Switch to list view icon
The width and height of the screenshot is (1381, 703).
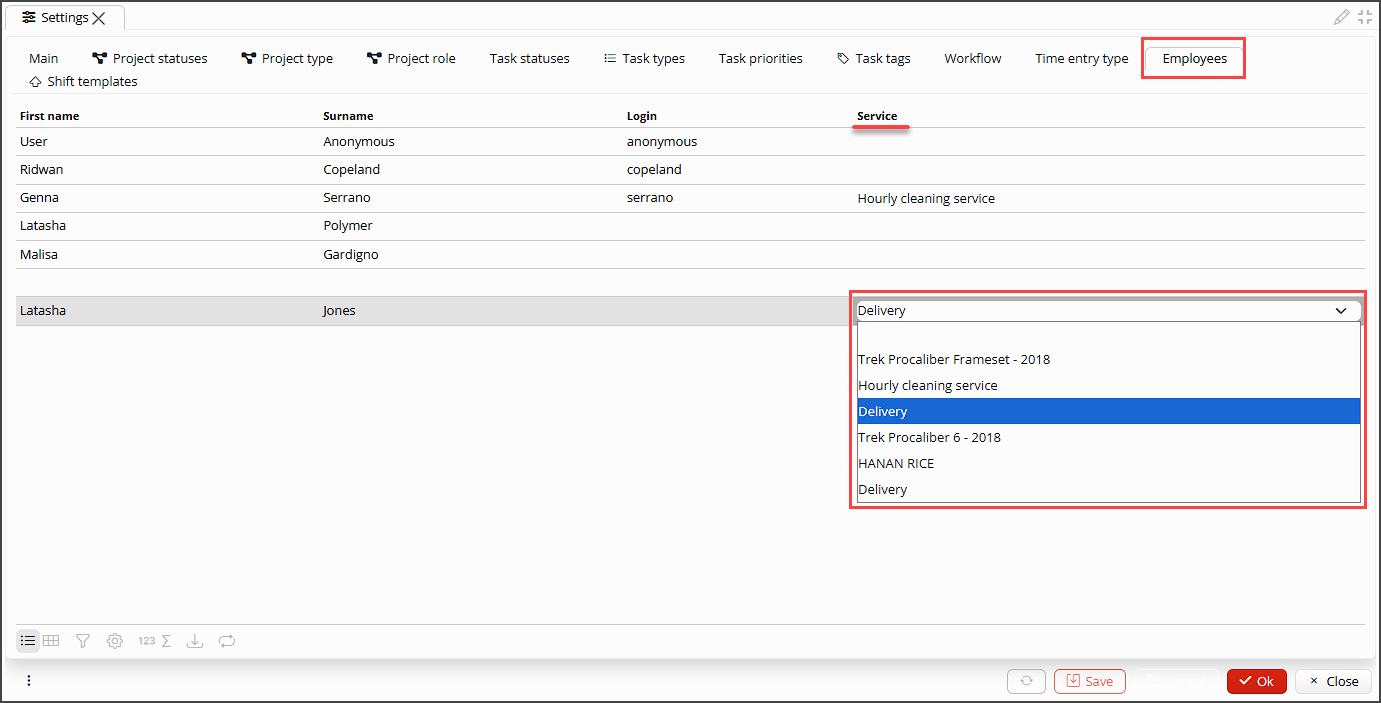click(x=28, y=641)
